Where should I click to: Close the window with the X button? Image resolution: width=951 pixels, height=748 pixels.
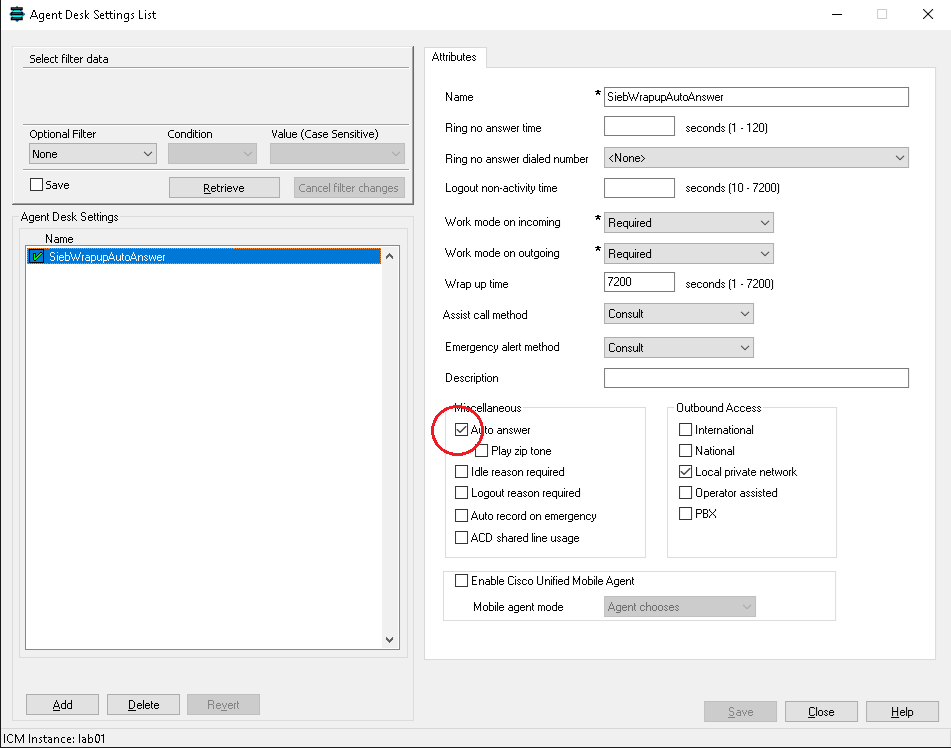(928, 15)
